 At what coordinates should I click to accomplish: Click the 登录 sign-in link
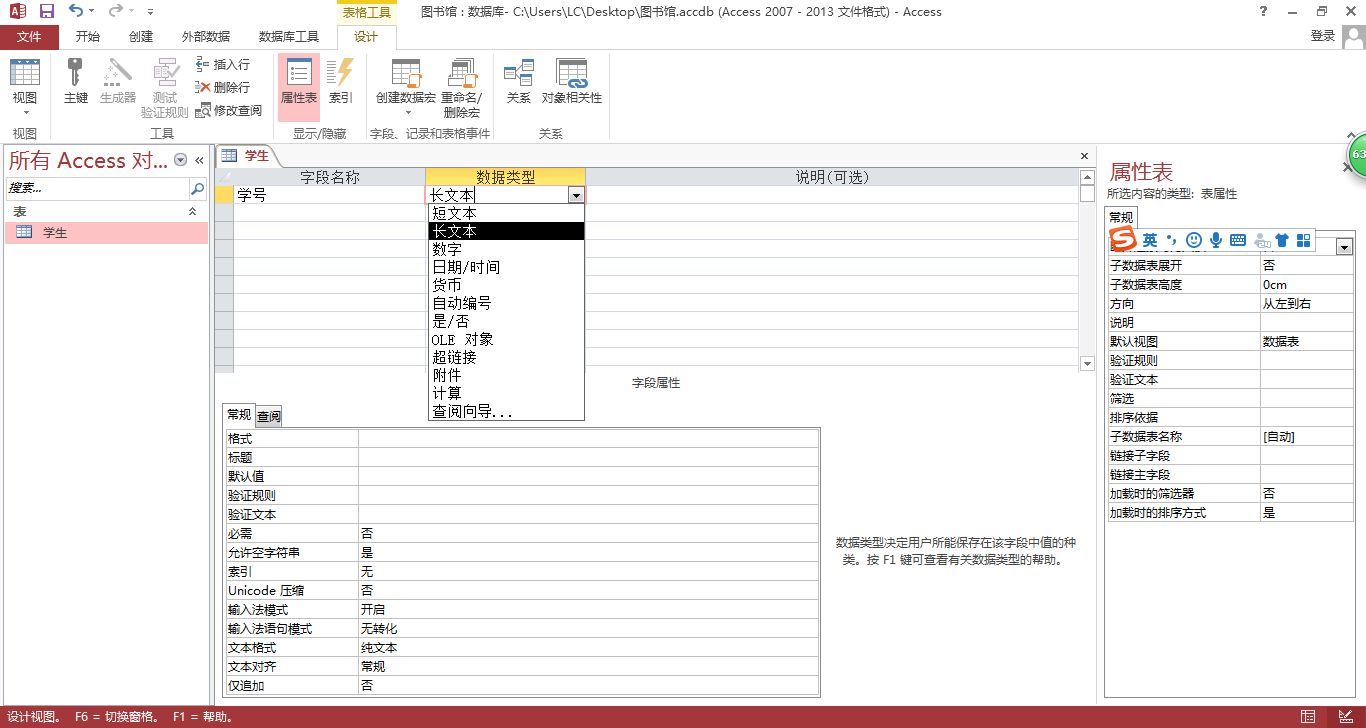1323,36
